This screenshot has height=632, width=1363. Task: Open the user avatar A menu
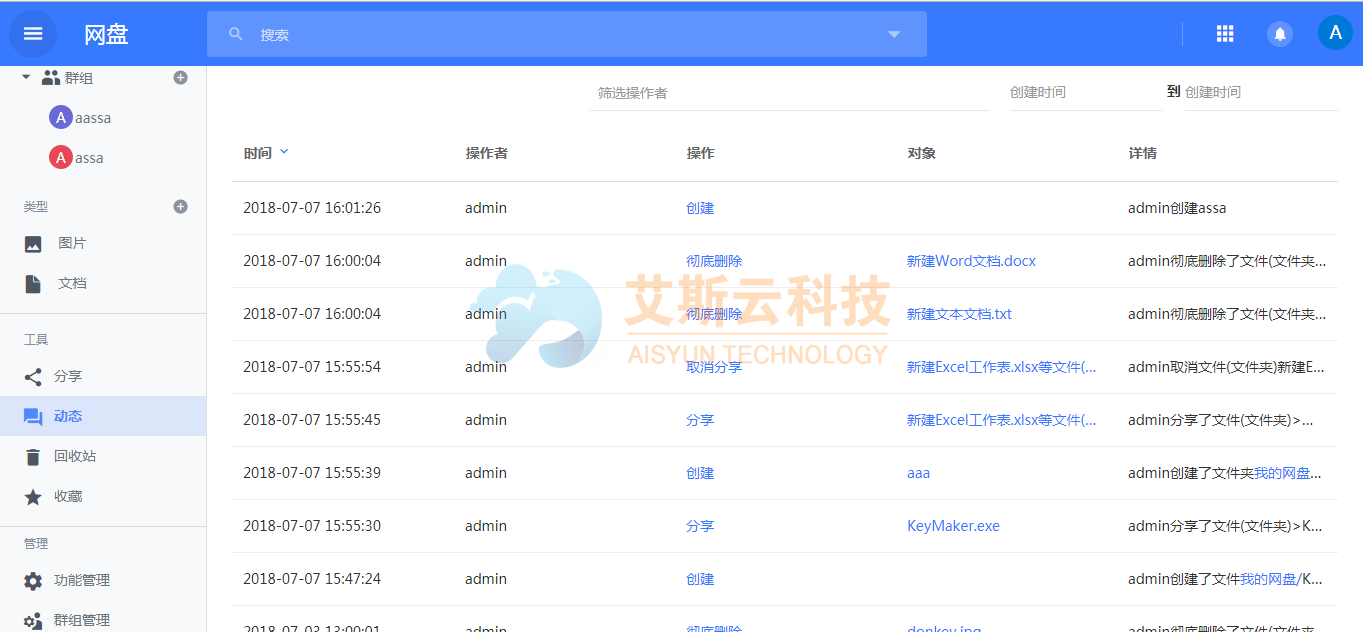click(x=1334, y=33)
